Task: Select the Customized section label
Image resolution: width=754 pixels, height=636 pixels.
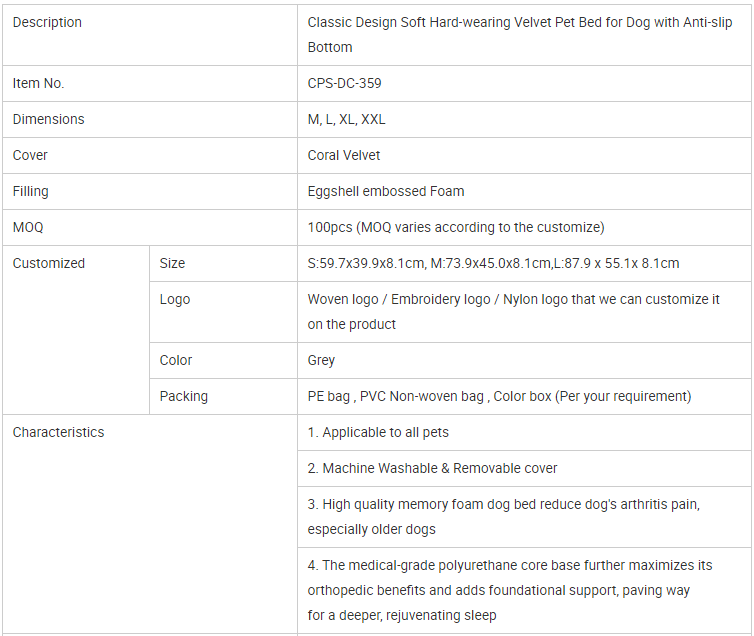Action: (x=49, y=264)
